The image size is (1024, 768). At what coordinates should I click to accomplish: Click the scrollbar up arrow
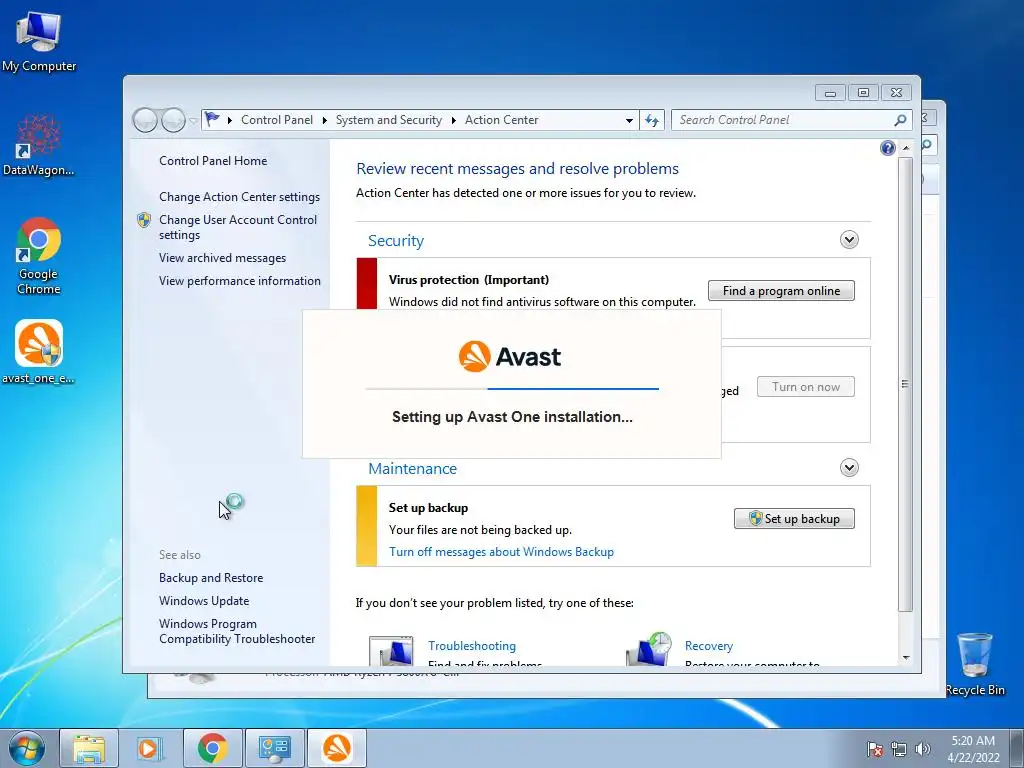coord(905,148)
